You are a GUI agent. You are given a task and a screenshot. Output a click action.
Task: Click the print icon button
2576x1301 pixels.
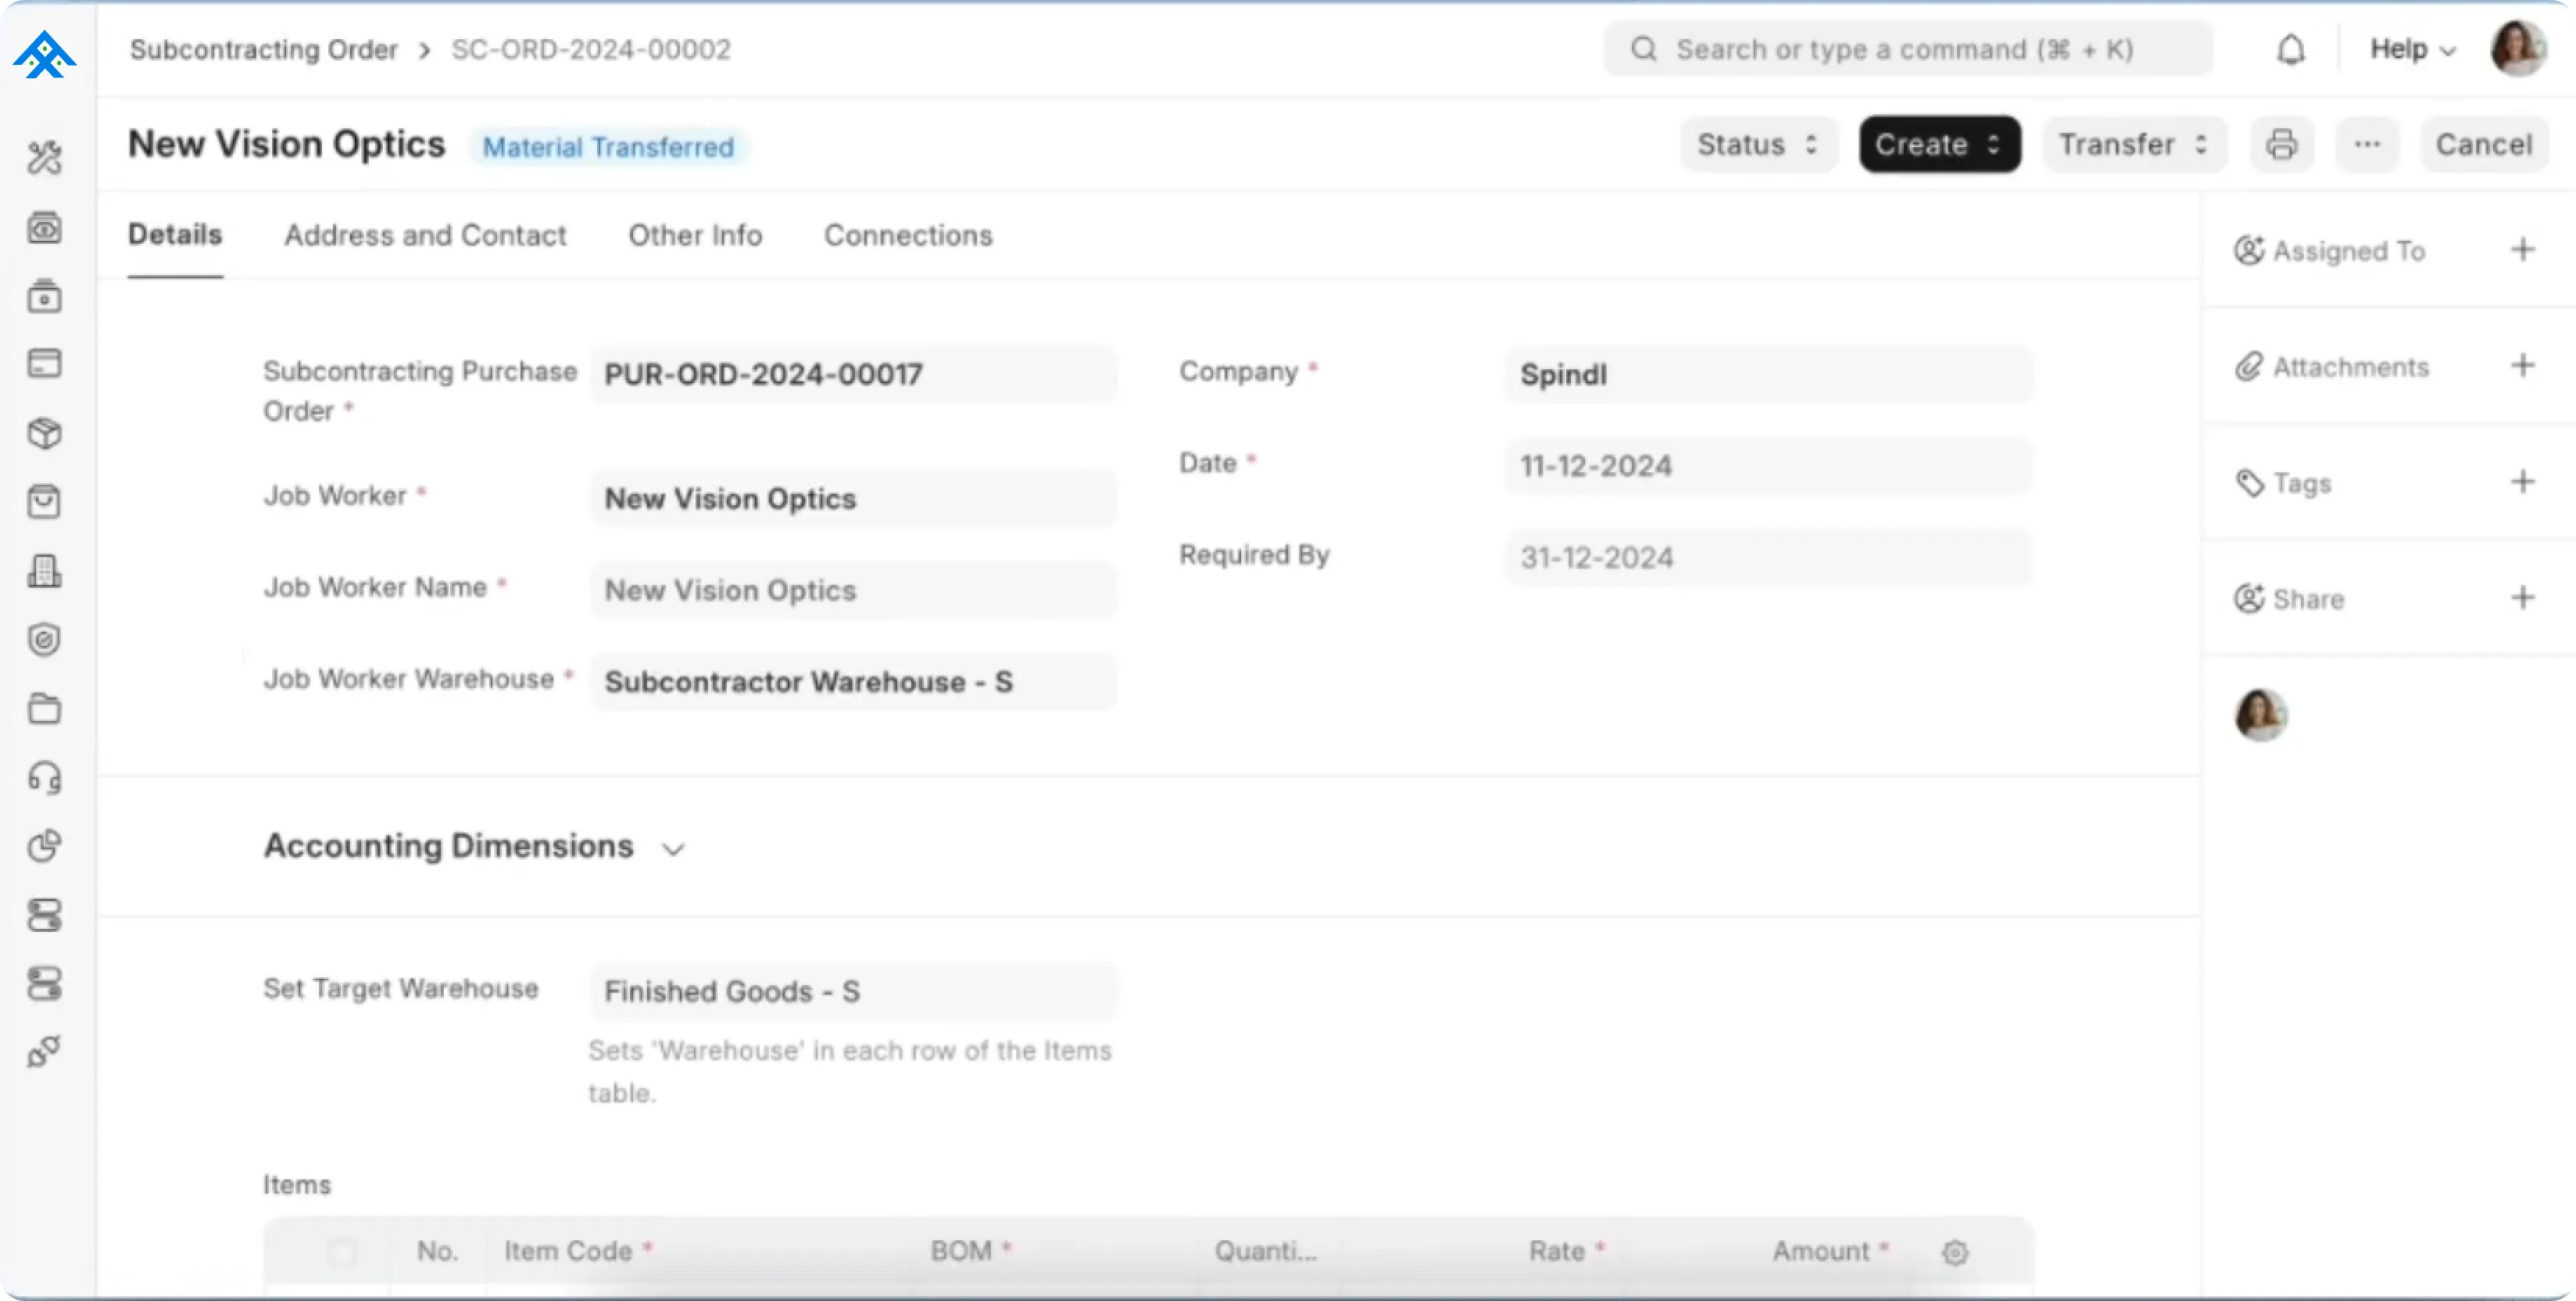pos(2281,145)
